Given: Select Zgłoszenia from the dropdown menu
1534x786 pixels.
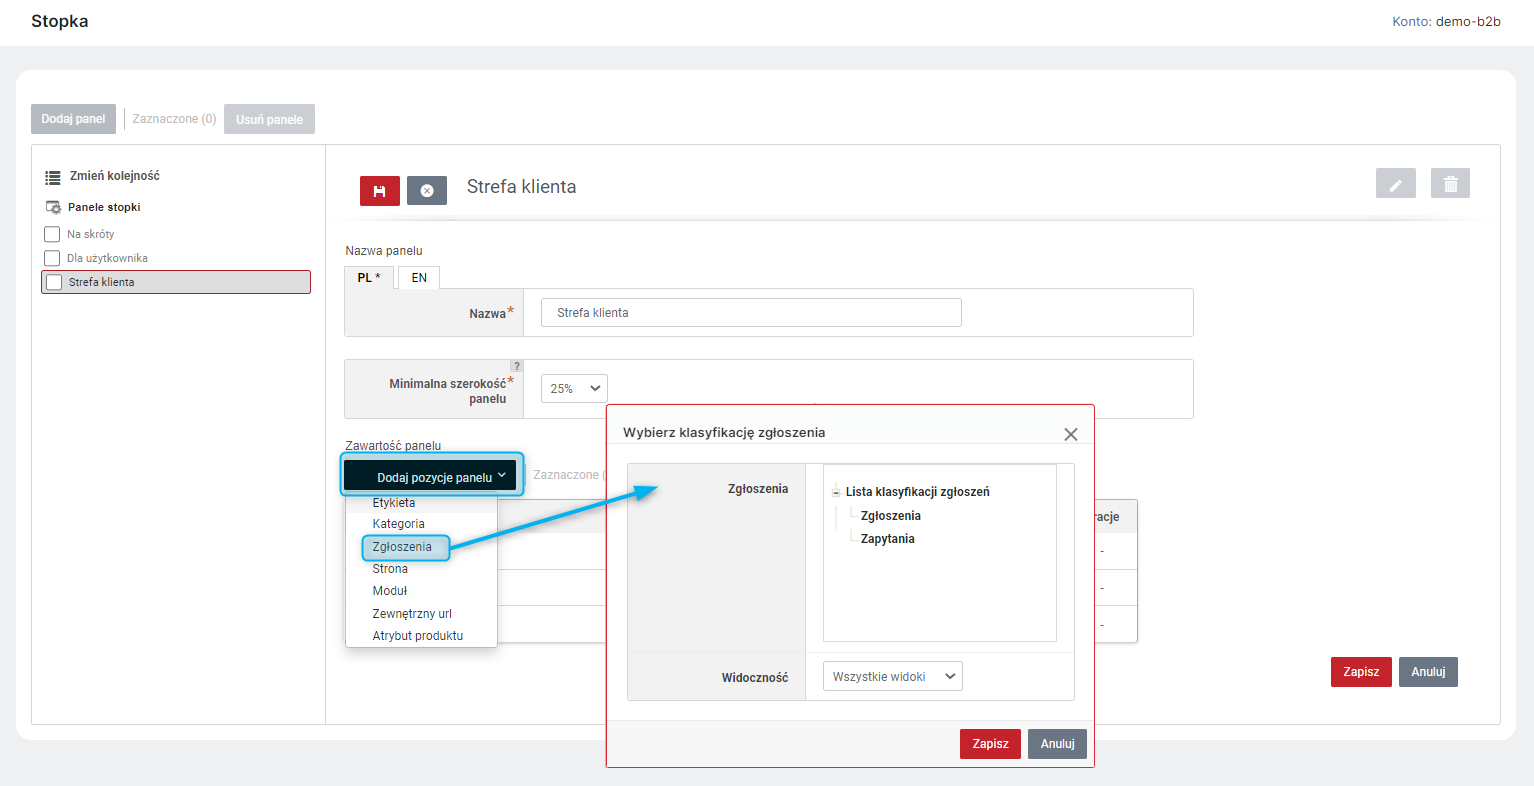Looking at the screenshot, I should (x=402, y=547).
